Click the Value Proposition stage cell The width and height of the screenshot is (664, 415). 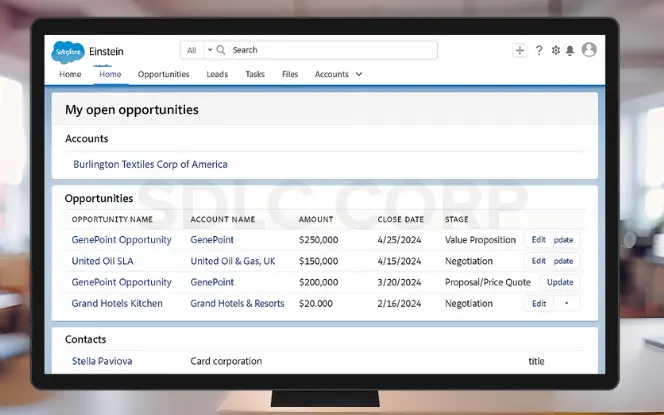[480, 240]
